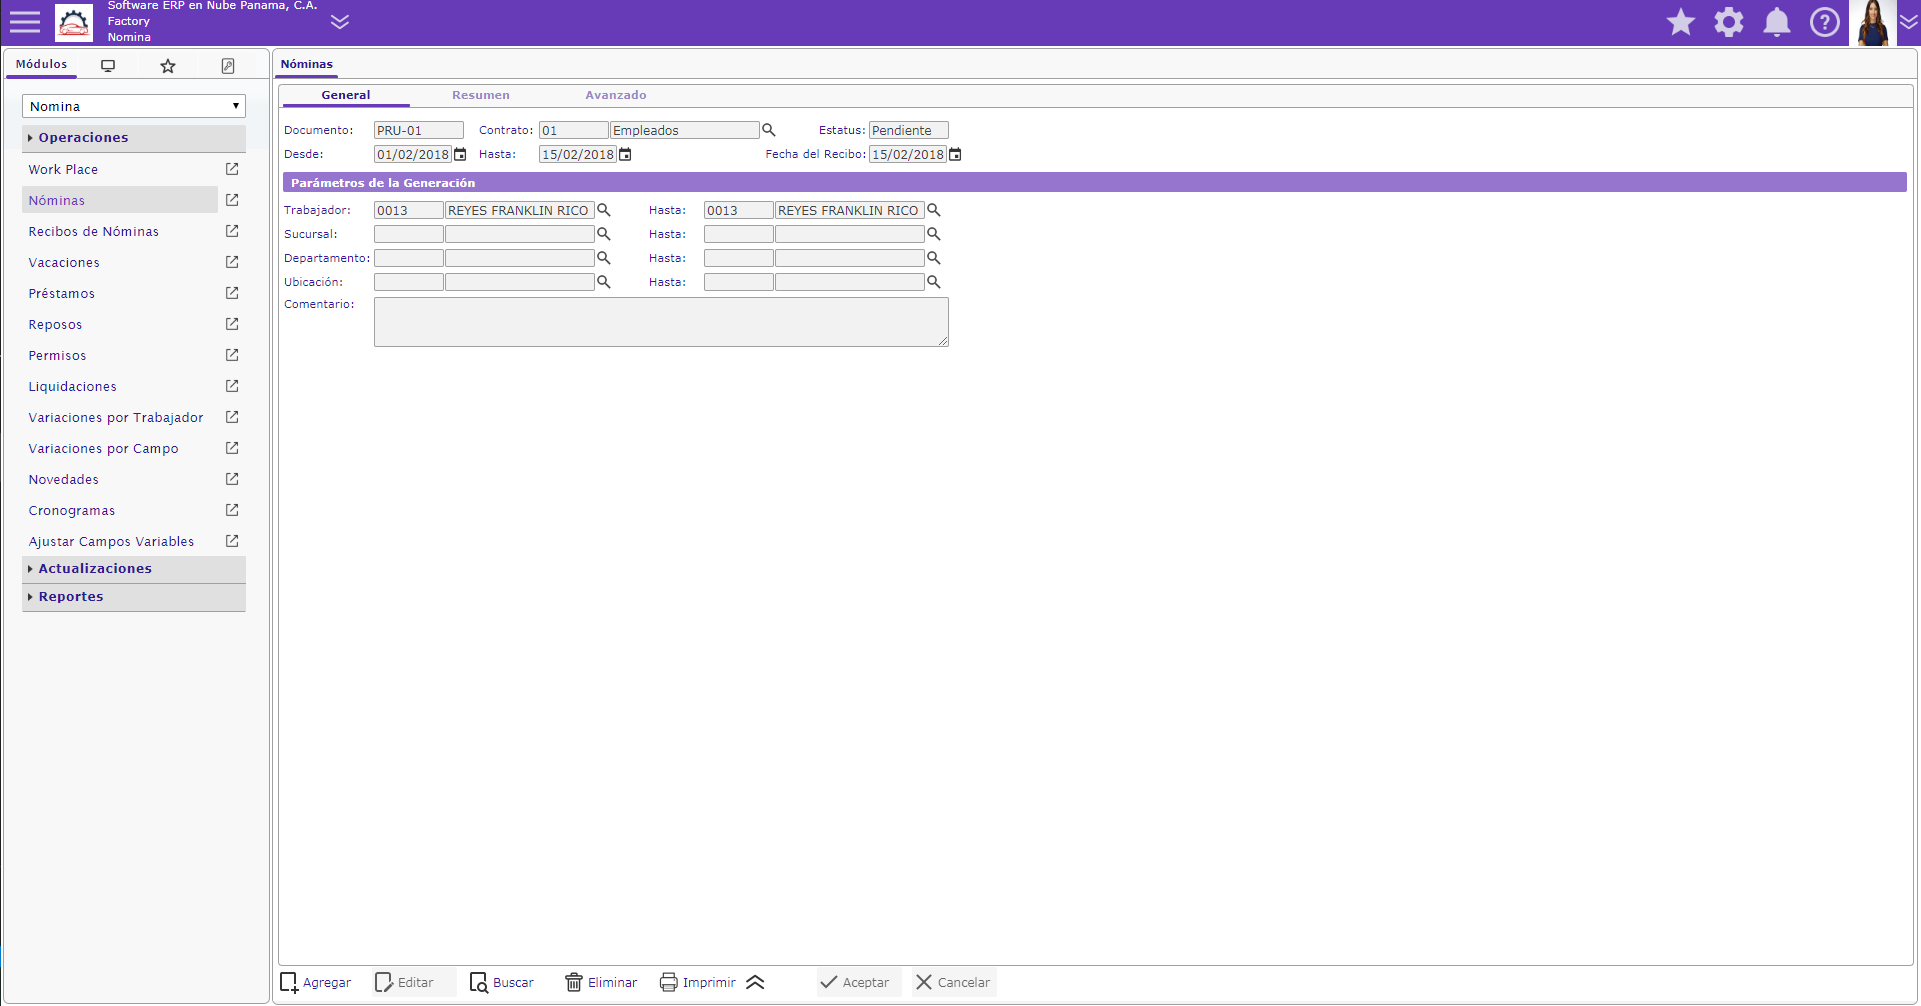Click into the Comentario text area
Image resolution: width=1921 pixels, height=1006 pixels.
click(x=660, y=322)
